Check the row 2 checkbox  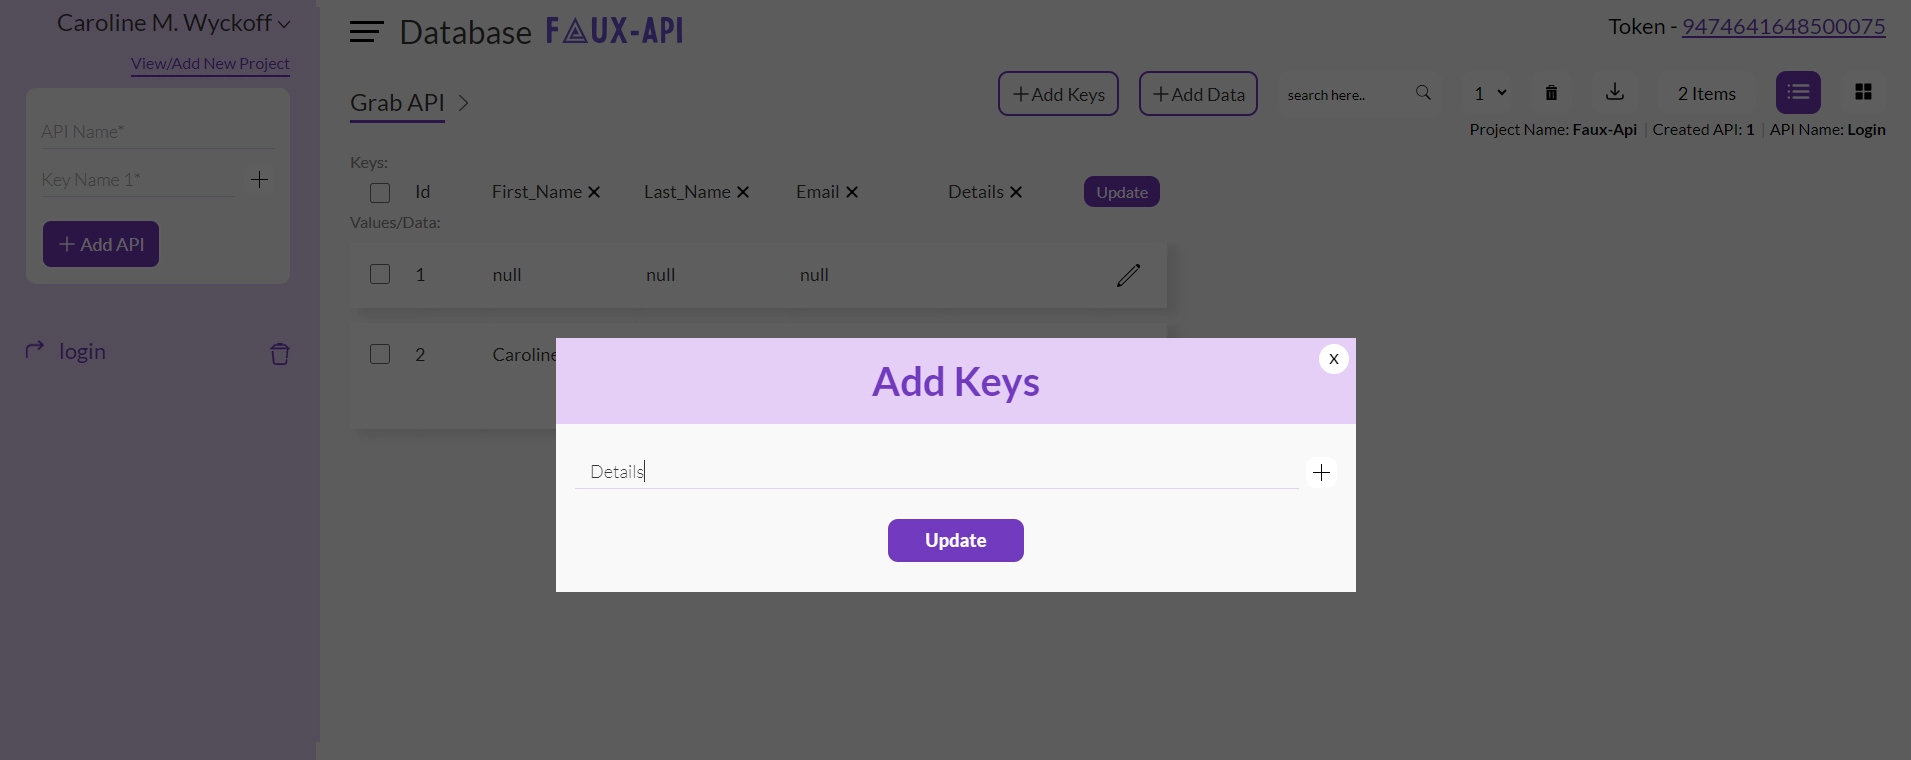coord(380,354)
